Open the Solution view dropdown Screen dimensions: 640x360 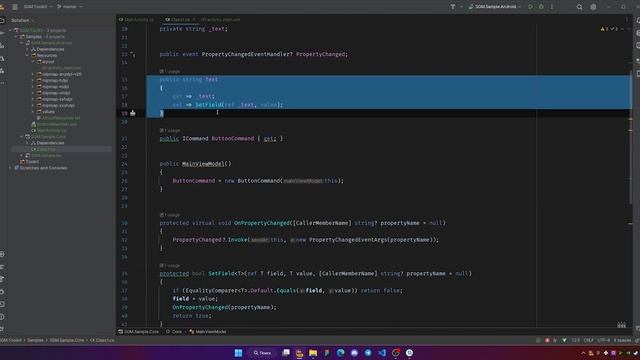[x=22, y=20]
